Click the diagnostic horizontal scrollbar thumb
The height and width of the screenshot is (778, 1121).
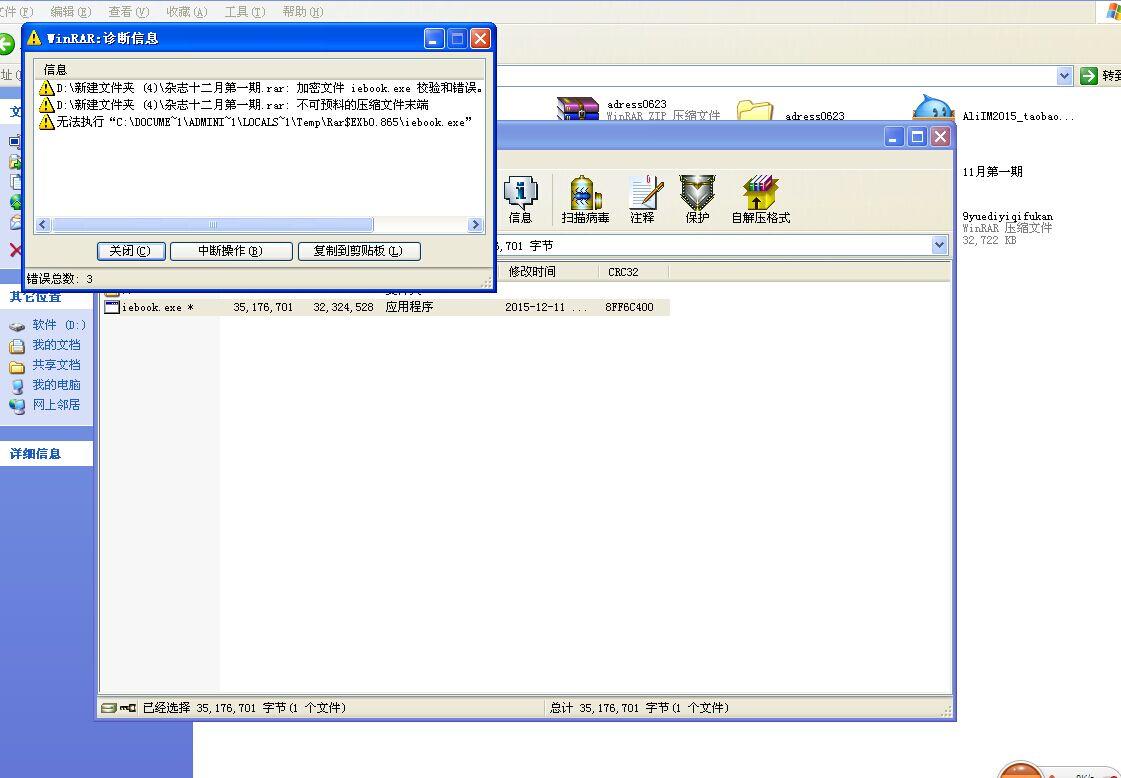(212, 225)
